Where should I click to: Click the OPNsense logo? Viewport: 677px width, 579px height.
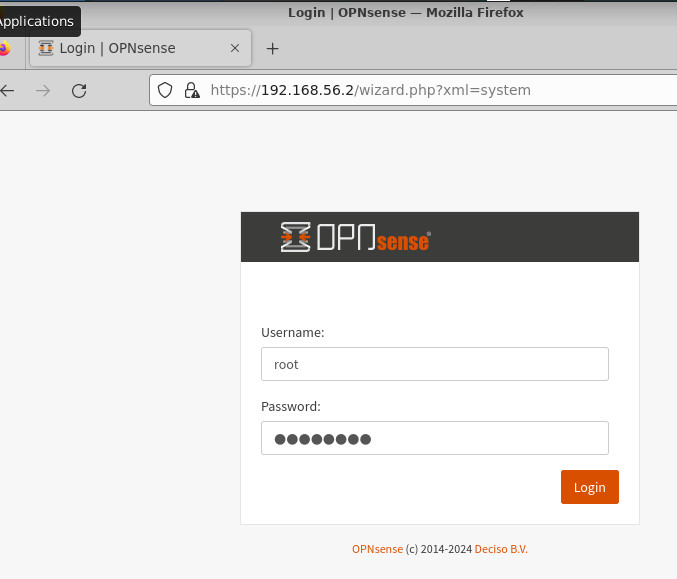tap(355, 237)
